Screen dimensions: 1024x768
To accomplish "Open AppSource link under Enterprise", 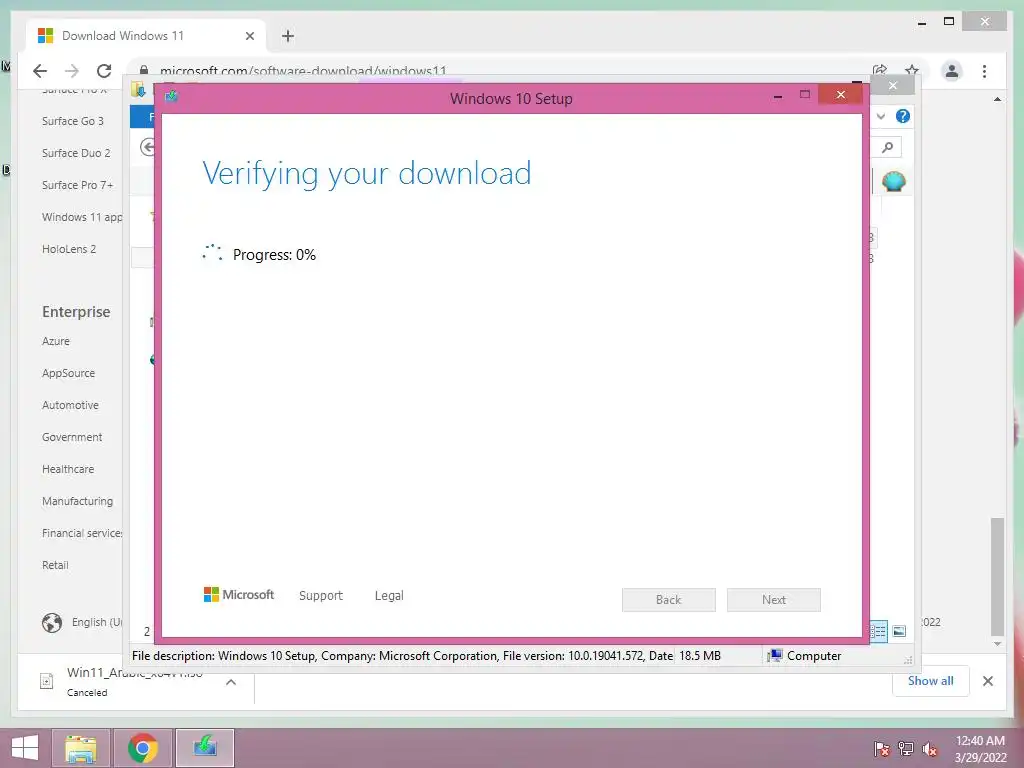I will [x=68, y=373].
